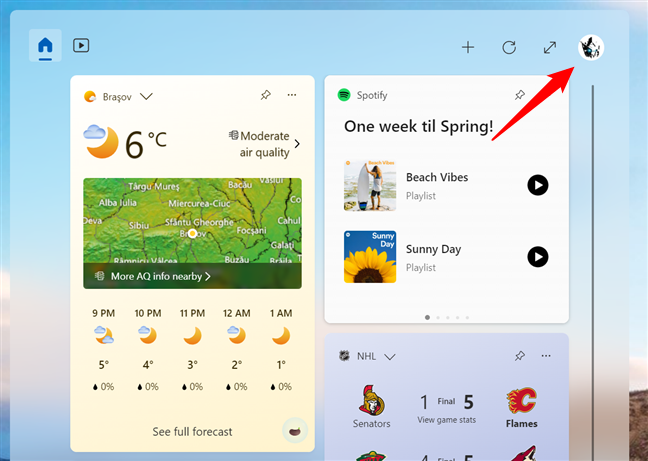Open More AQ info nearby
Image resolution: width=648 pixels, height=461 pixels.
pyautogui.click(x=161, y=276)
